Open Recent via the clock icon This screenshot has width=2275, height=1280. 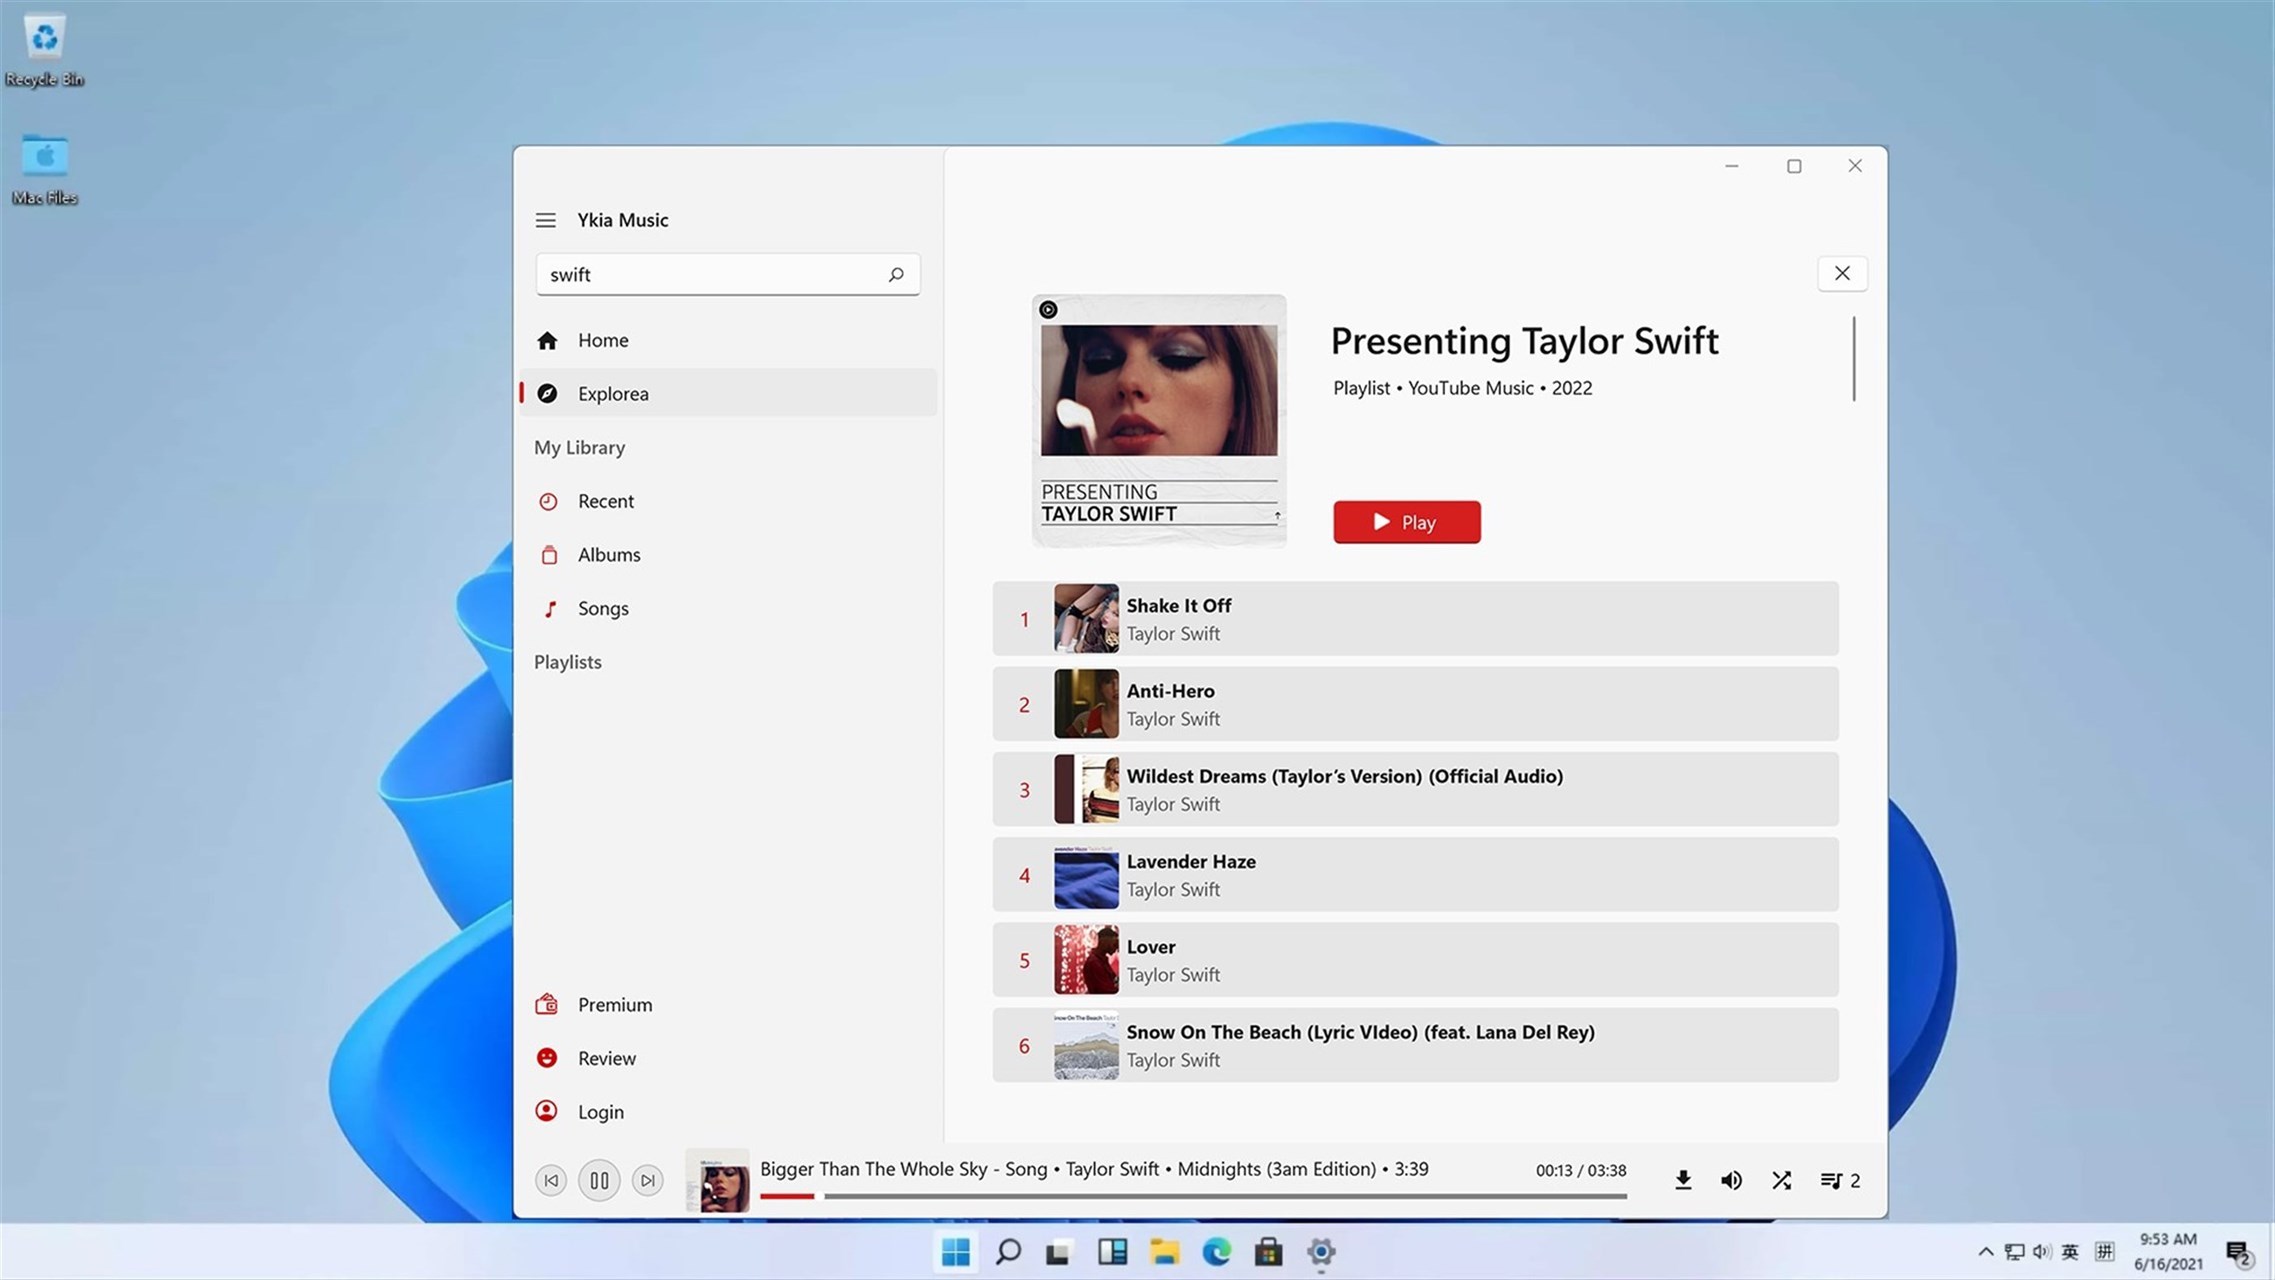[549, 501]
